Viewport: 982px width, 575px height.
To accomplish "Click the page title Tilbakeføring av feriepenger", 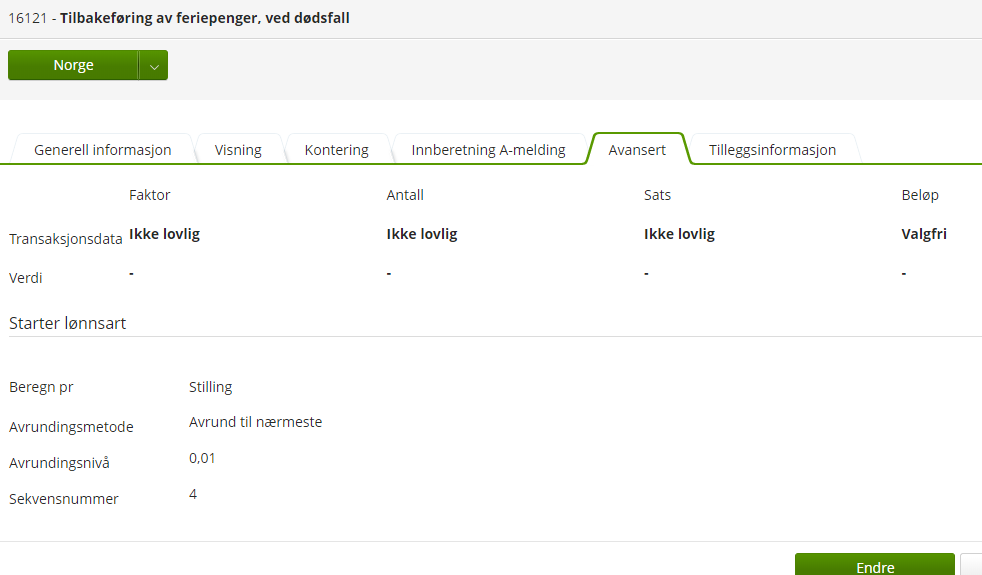I will click(x=204, y=18).
